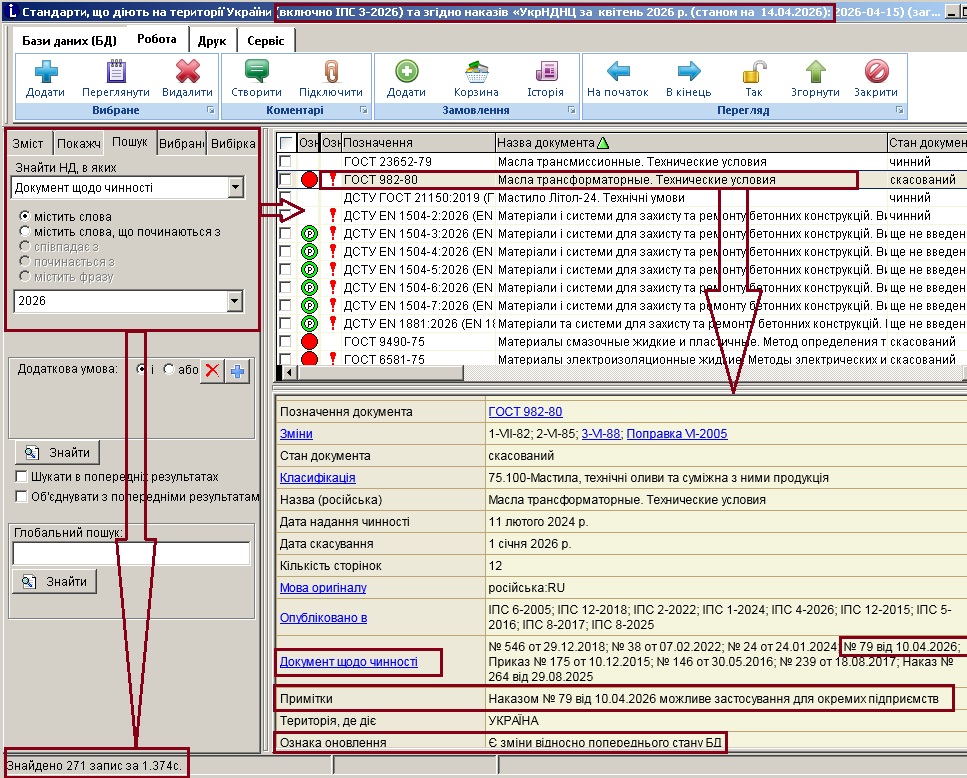Tick the checkbox for row ГОСТ 23652-79

point(286,161)
